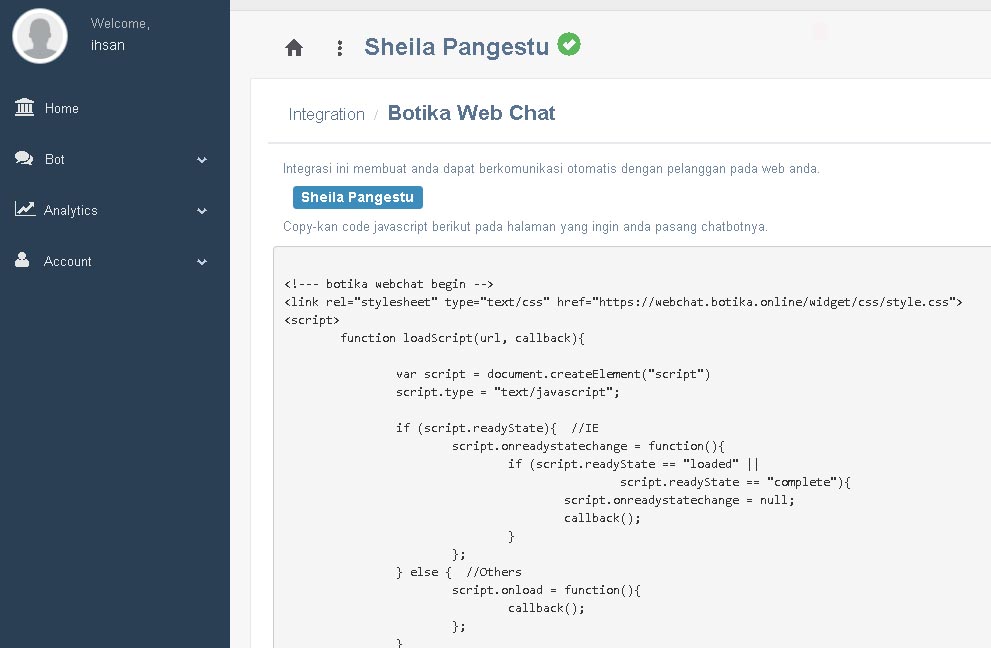Go to the house icon in header
This screenshot has height=648, width=991.
tap(294, 47)
